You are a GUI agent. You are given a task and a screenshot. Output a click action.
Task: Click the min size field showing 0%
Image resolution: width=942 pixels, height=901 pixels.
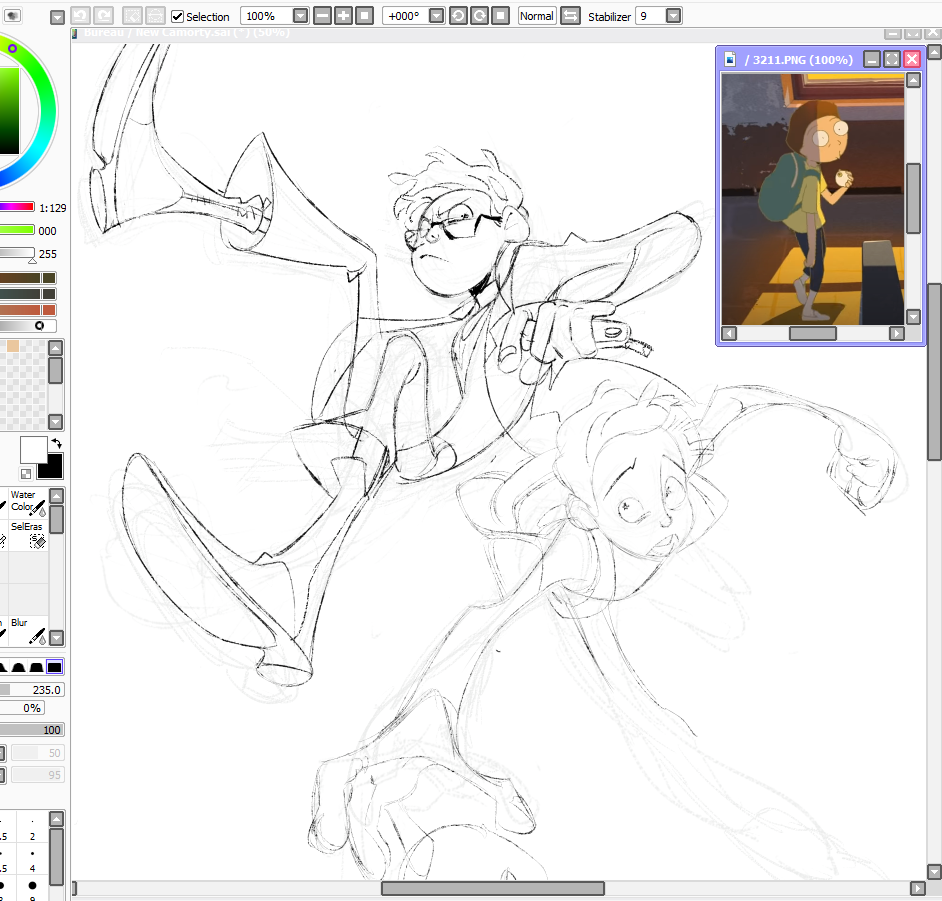pyautogui.click(x=22, y=708)
